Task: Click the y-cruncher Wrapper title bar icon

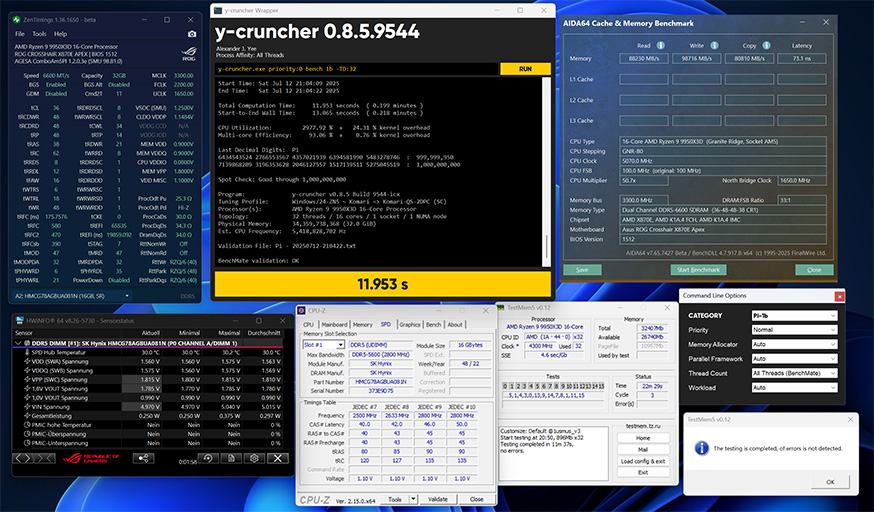Action: pos(218,10)
